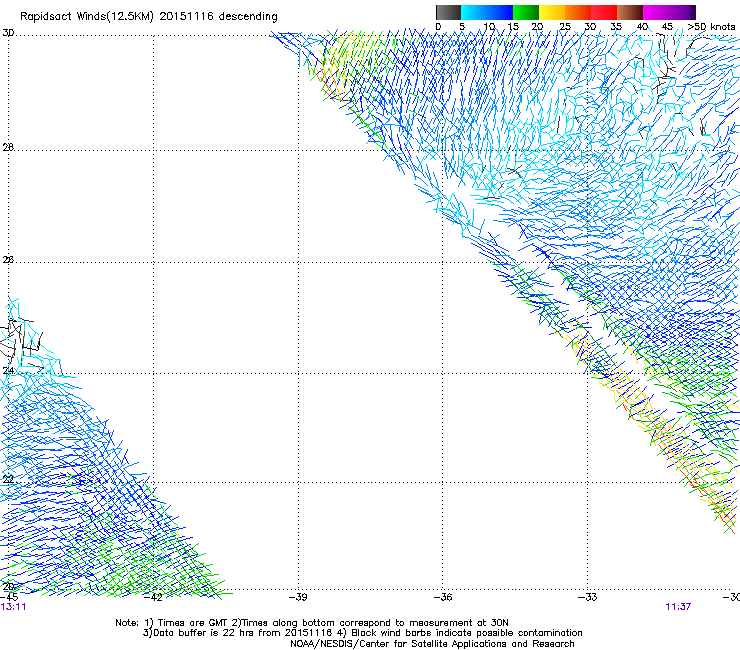This screenshot has height=650, width=740.
Task: Click the '35' label under color scale
Action: tap(616, 27)
